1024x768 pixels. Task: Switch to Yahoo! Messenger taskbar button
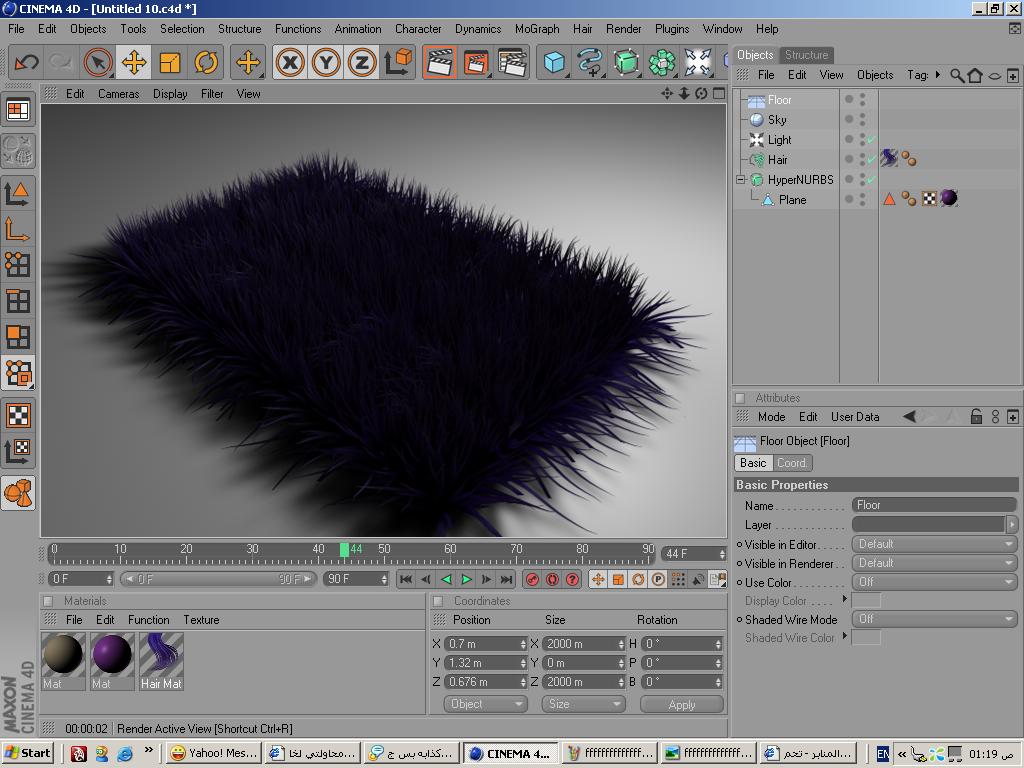tap(214, 753)
